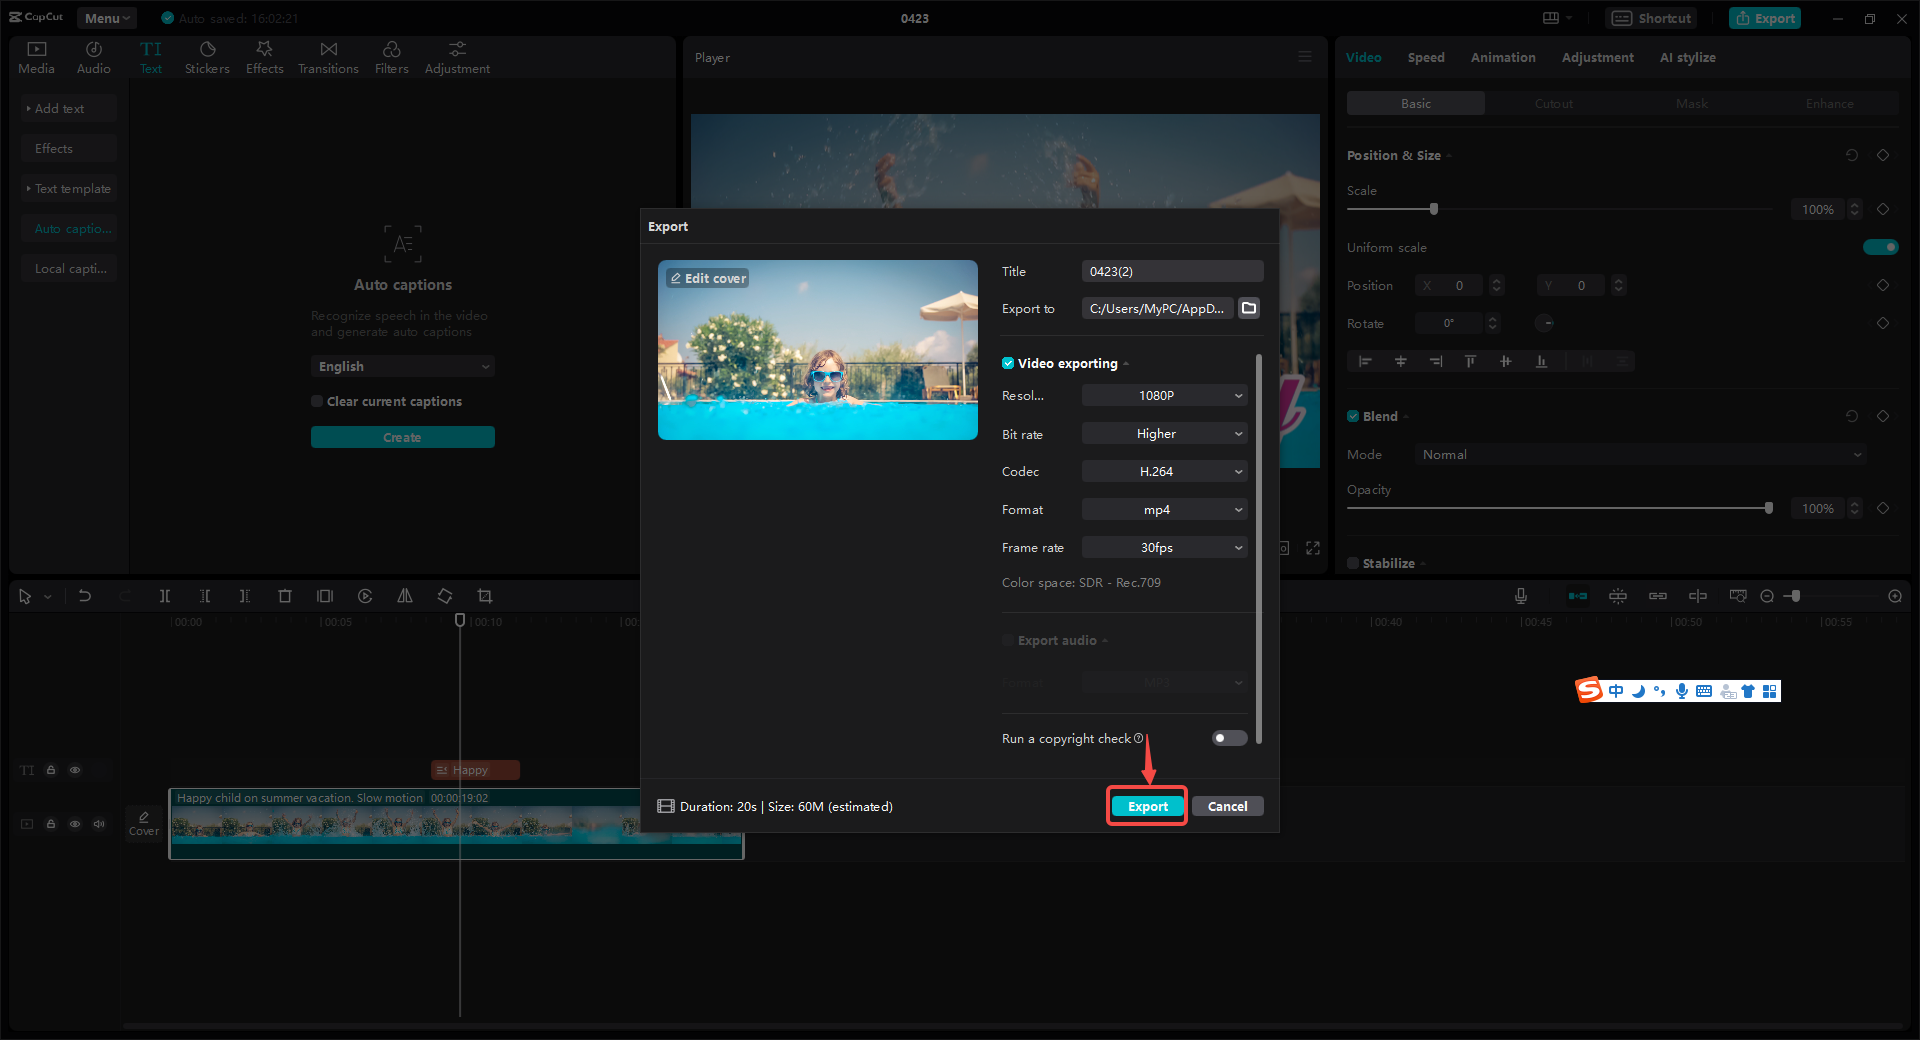Open the Filters panel
1920x1040 pixels.
point(391,56)
